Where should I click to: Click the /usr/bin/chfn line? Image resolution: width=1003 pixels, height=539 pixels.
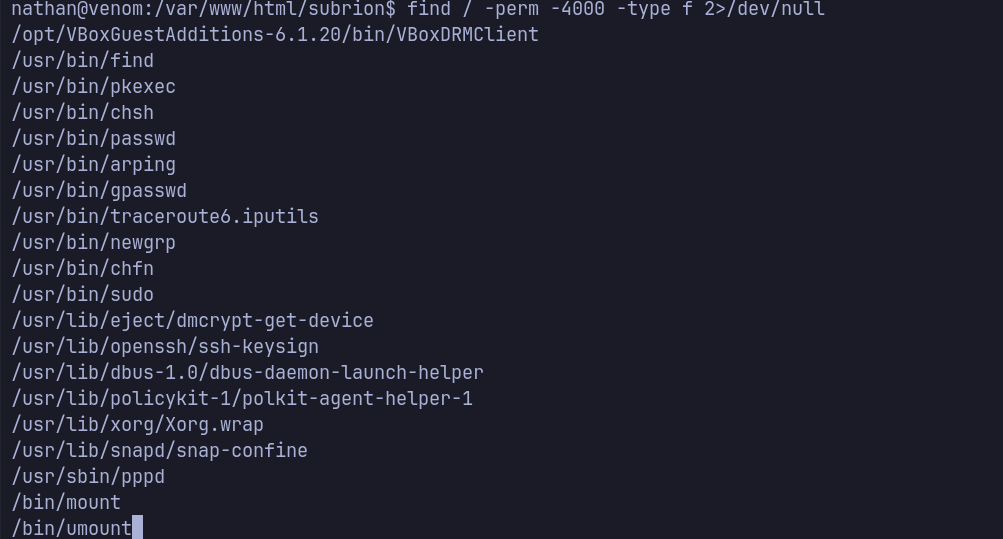pyautogui.click(x=83, y=269)
